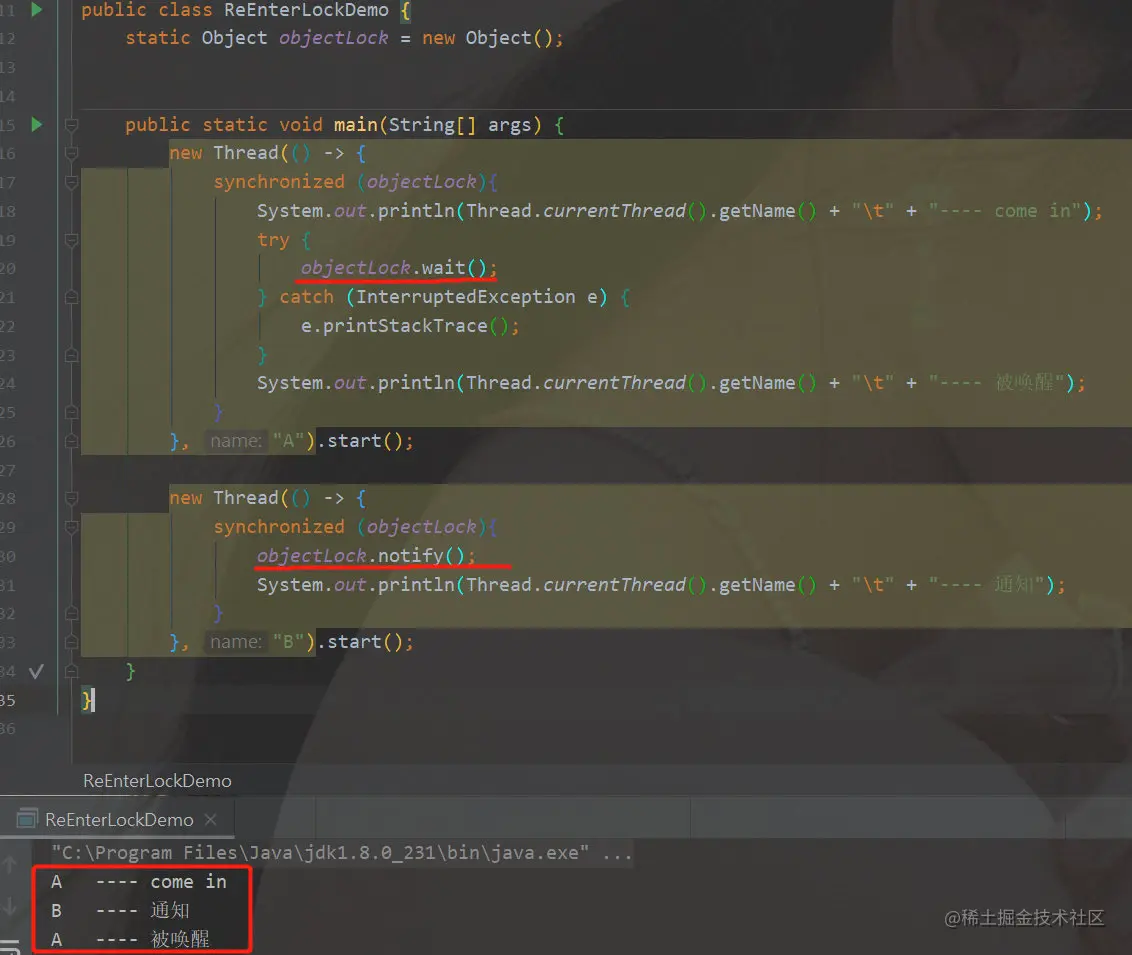Viewport: 1132px width, 955px height.
Task: Click the java.exe command line in console
Action: [x=341, y=852]
